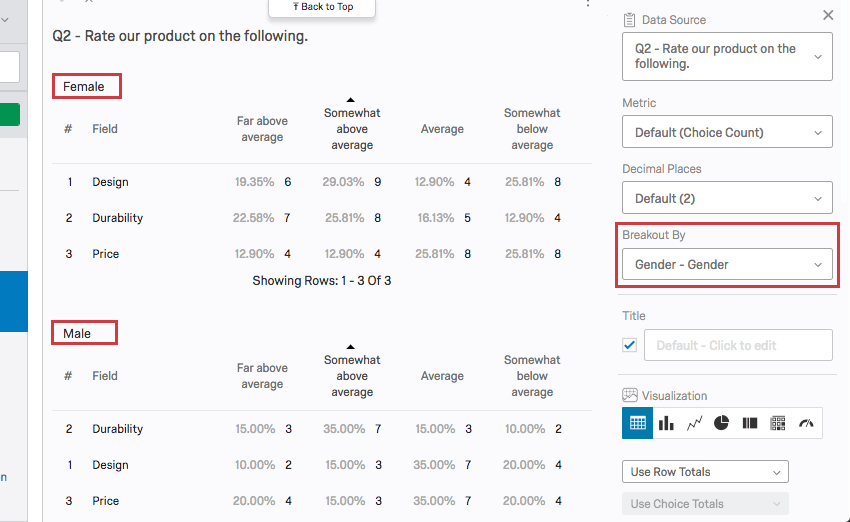Switch to bar chart visualization
This screenshot has width=850, height=522.
(x=666, y=423)
